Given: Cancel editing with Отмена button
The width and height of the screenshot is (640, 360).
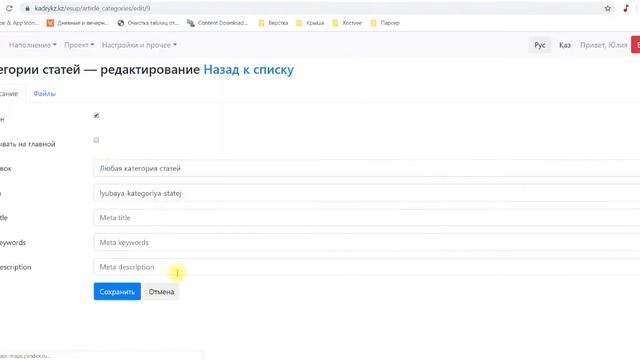Looking at the screenshot, I should [x=161, y=291].
